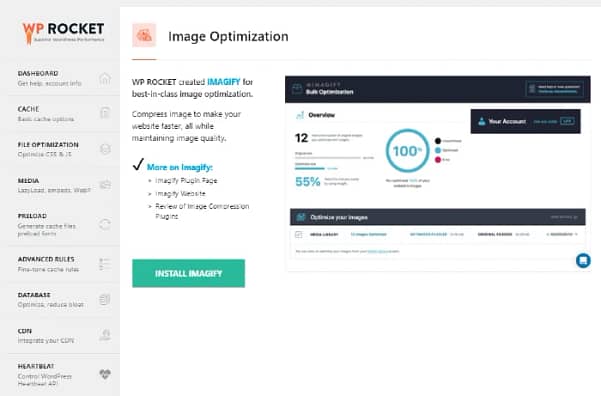
Task: Click the IMAGIFY link in the intro text
Action: click(223, 82)
